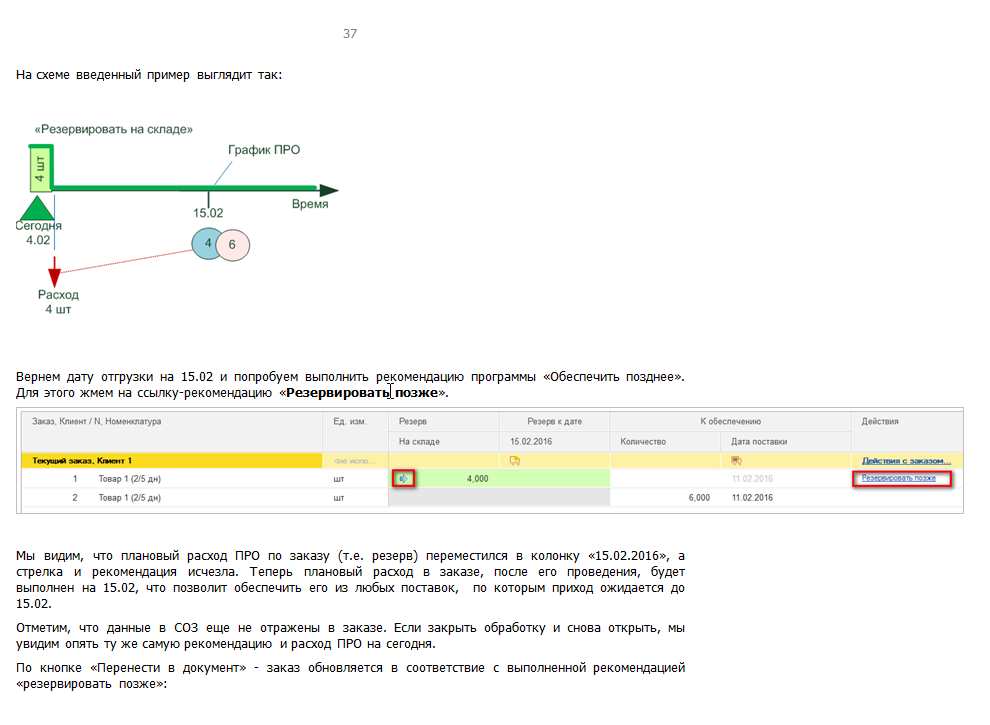Click the 6,000 quantity cell

click(699, 498)
